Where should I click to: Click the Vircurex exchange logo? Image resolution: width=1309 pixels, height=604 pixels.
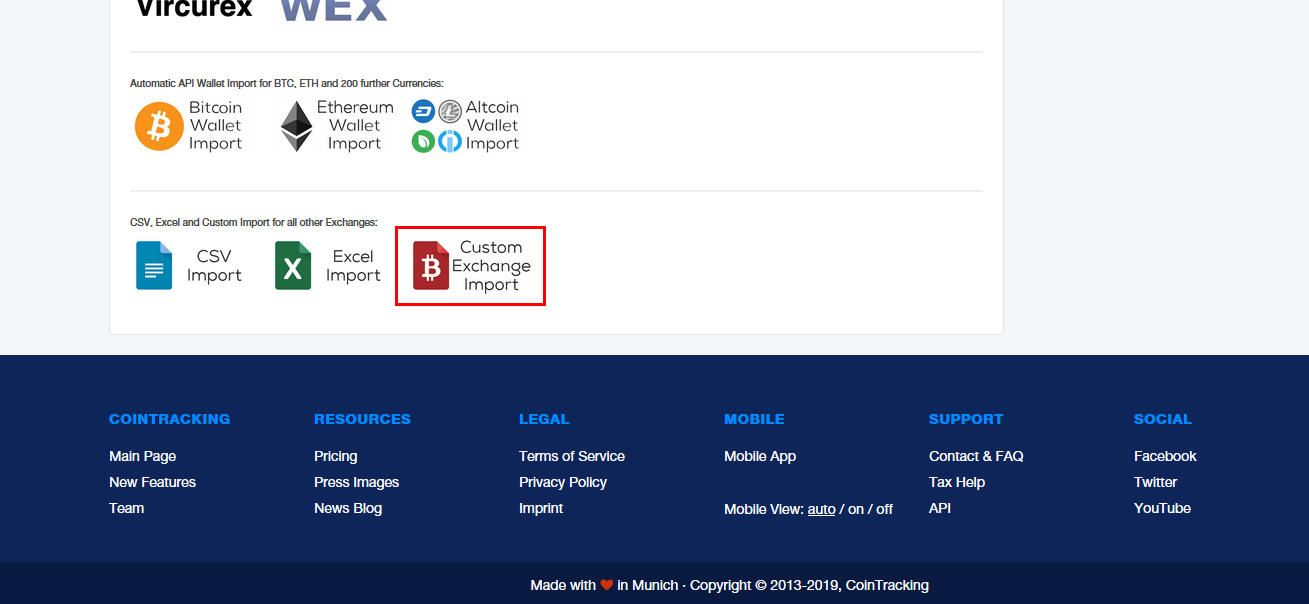[194, 9]
